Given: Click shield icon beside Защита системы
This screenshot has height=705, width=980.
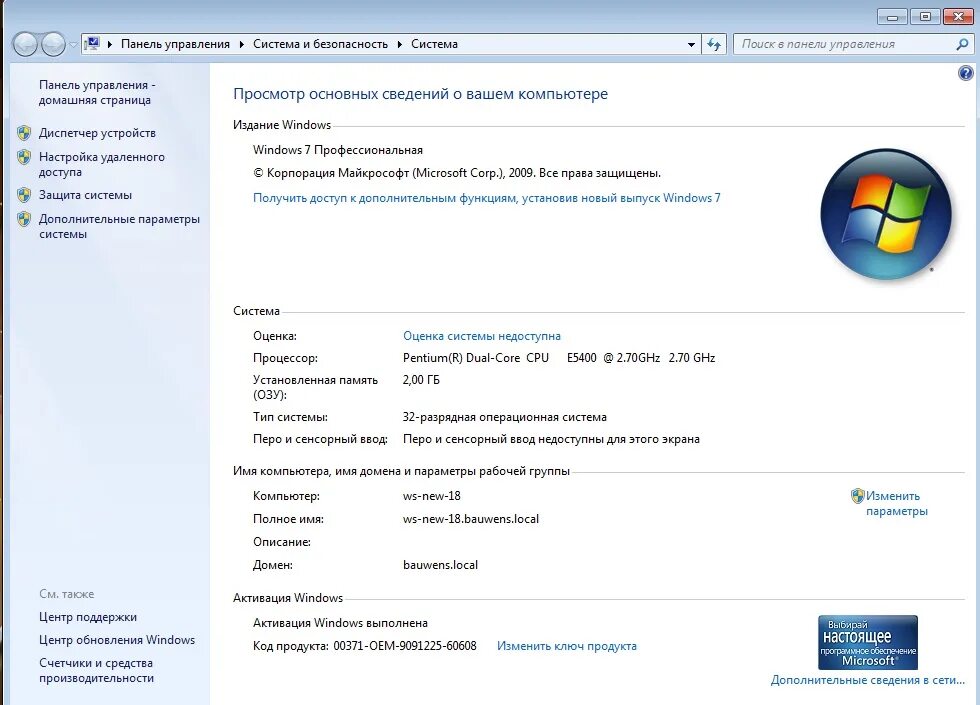Looking at the screenshot, I should click(x=24, y=195).
